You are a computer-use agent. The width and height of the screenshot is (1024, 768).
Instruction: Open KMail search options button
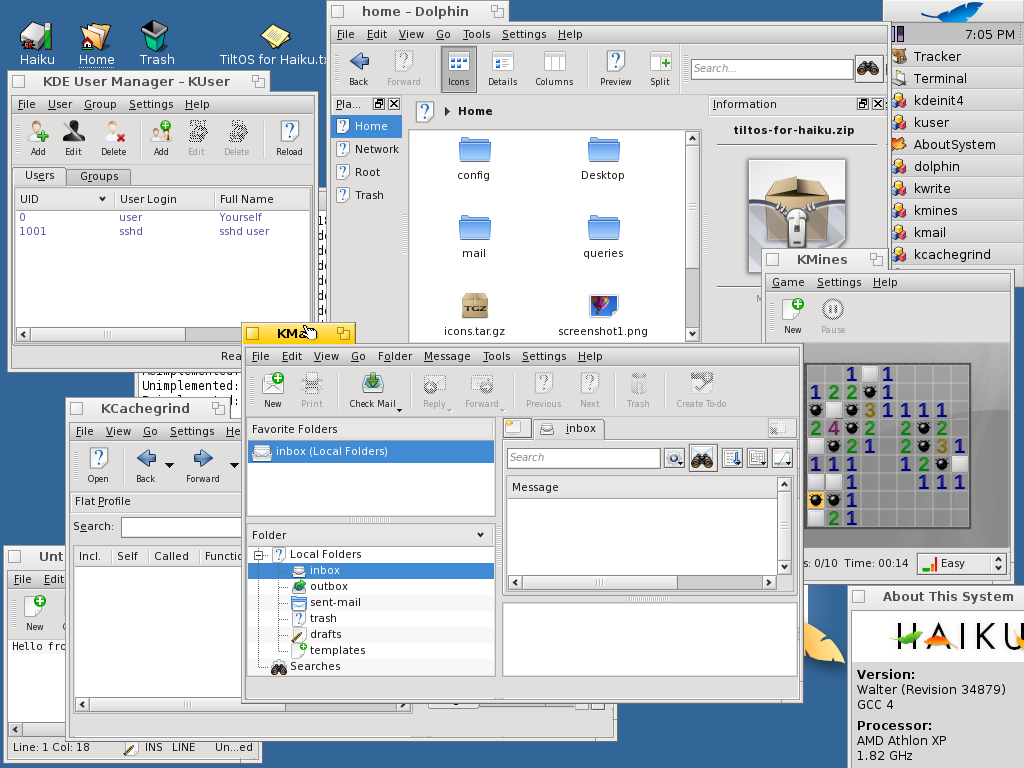click(674, 458)
